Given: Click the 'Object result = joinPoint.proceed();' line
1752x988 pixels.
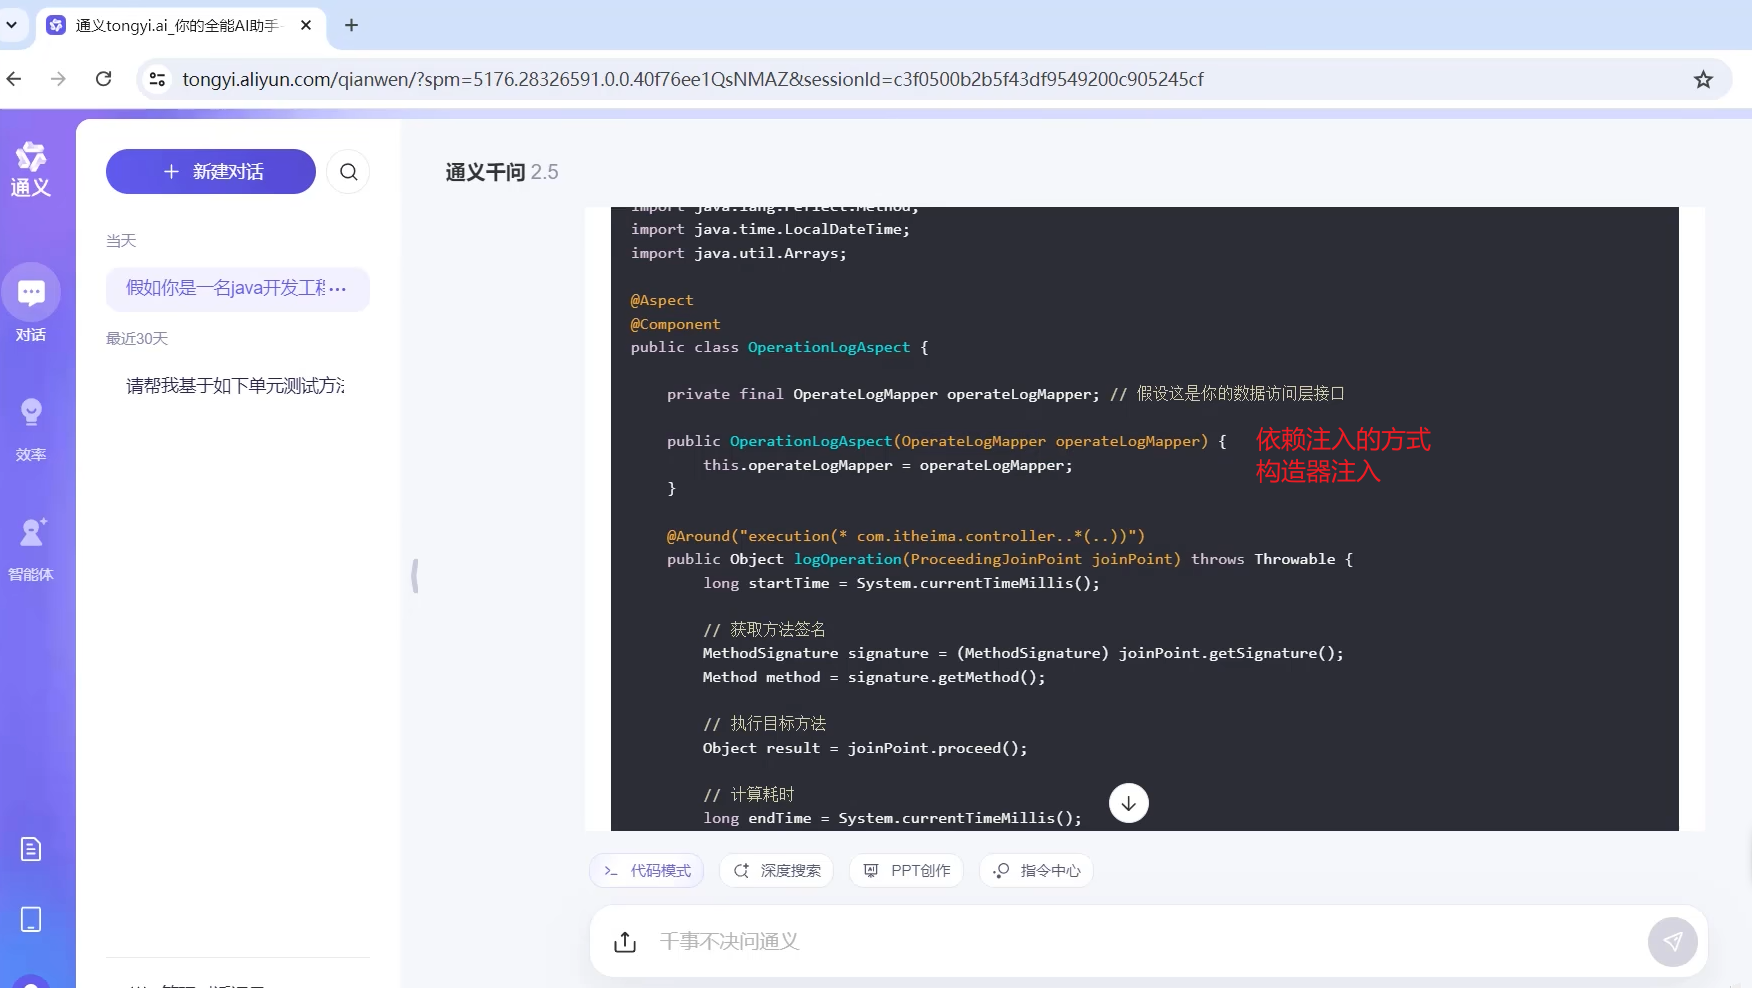Looking at the screenshot, I should coord(865,748).
